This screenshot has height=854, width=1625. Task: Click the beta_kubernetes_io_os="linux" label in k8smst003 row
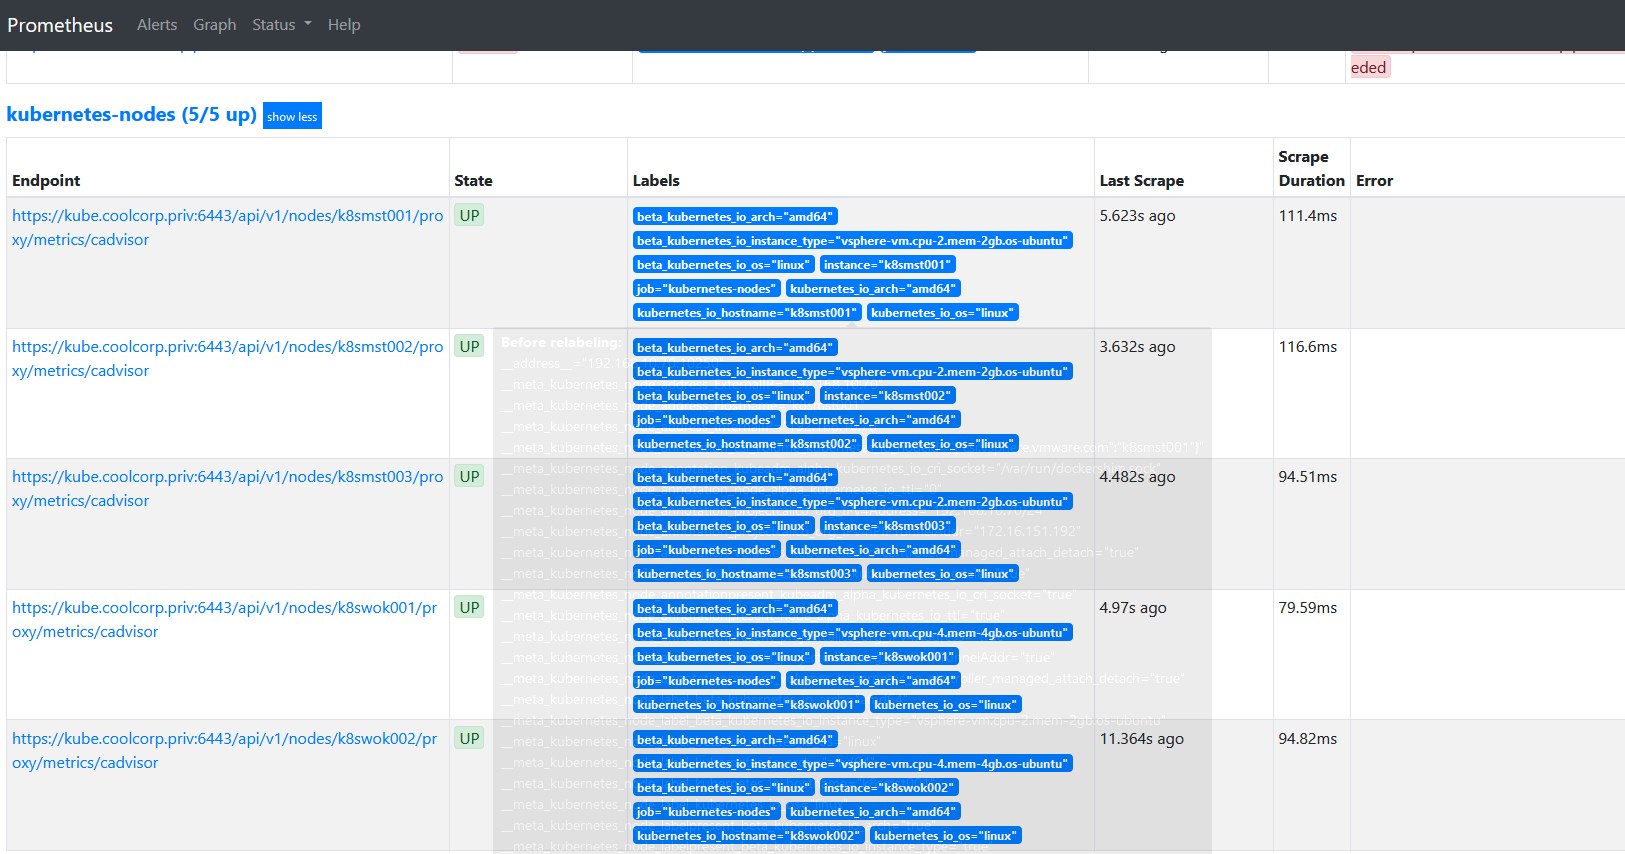pyautogui.click(x=723, y=526)
